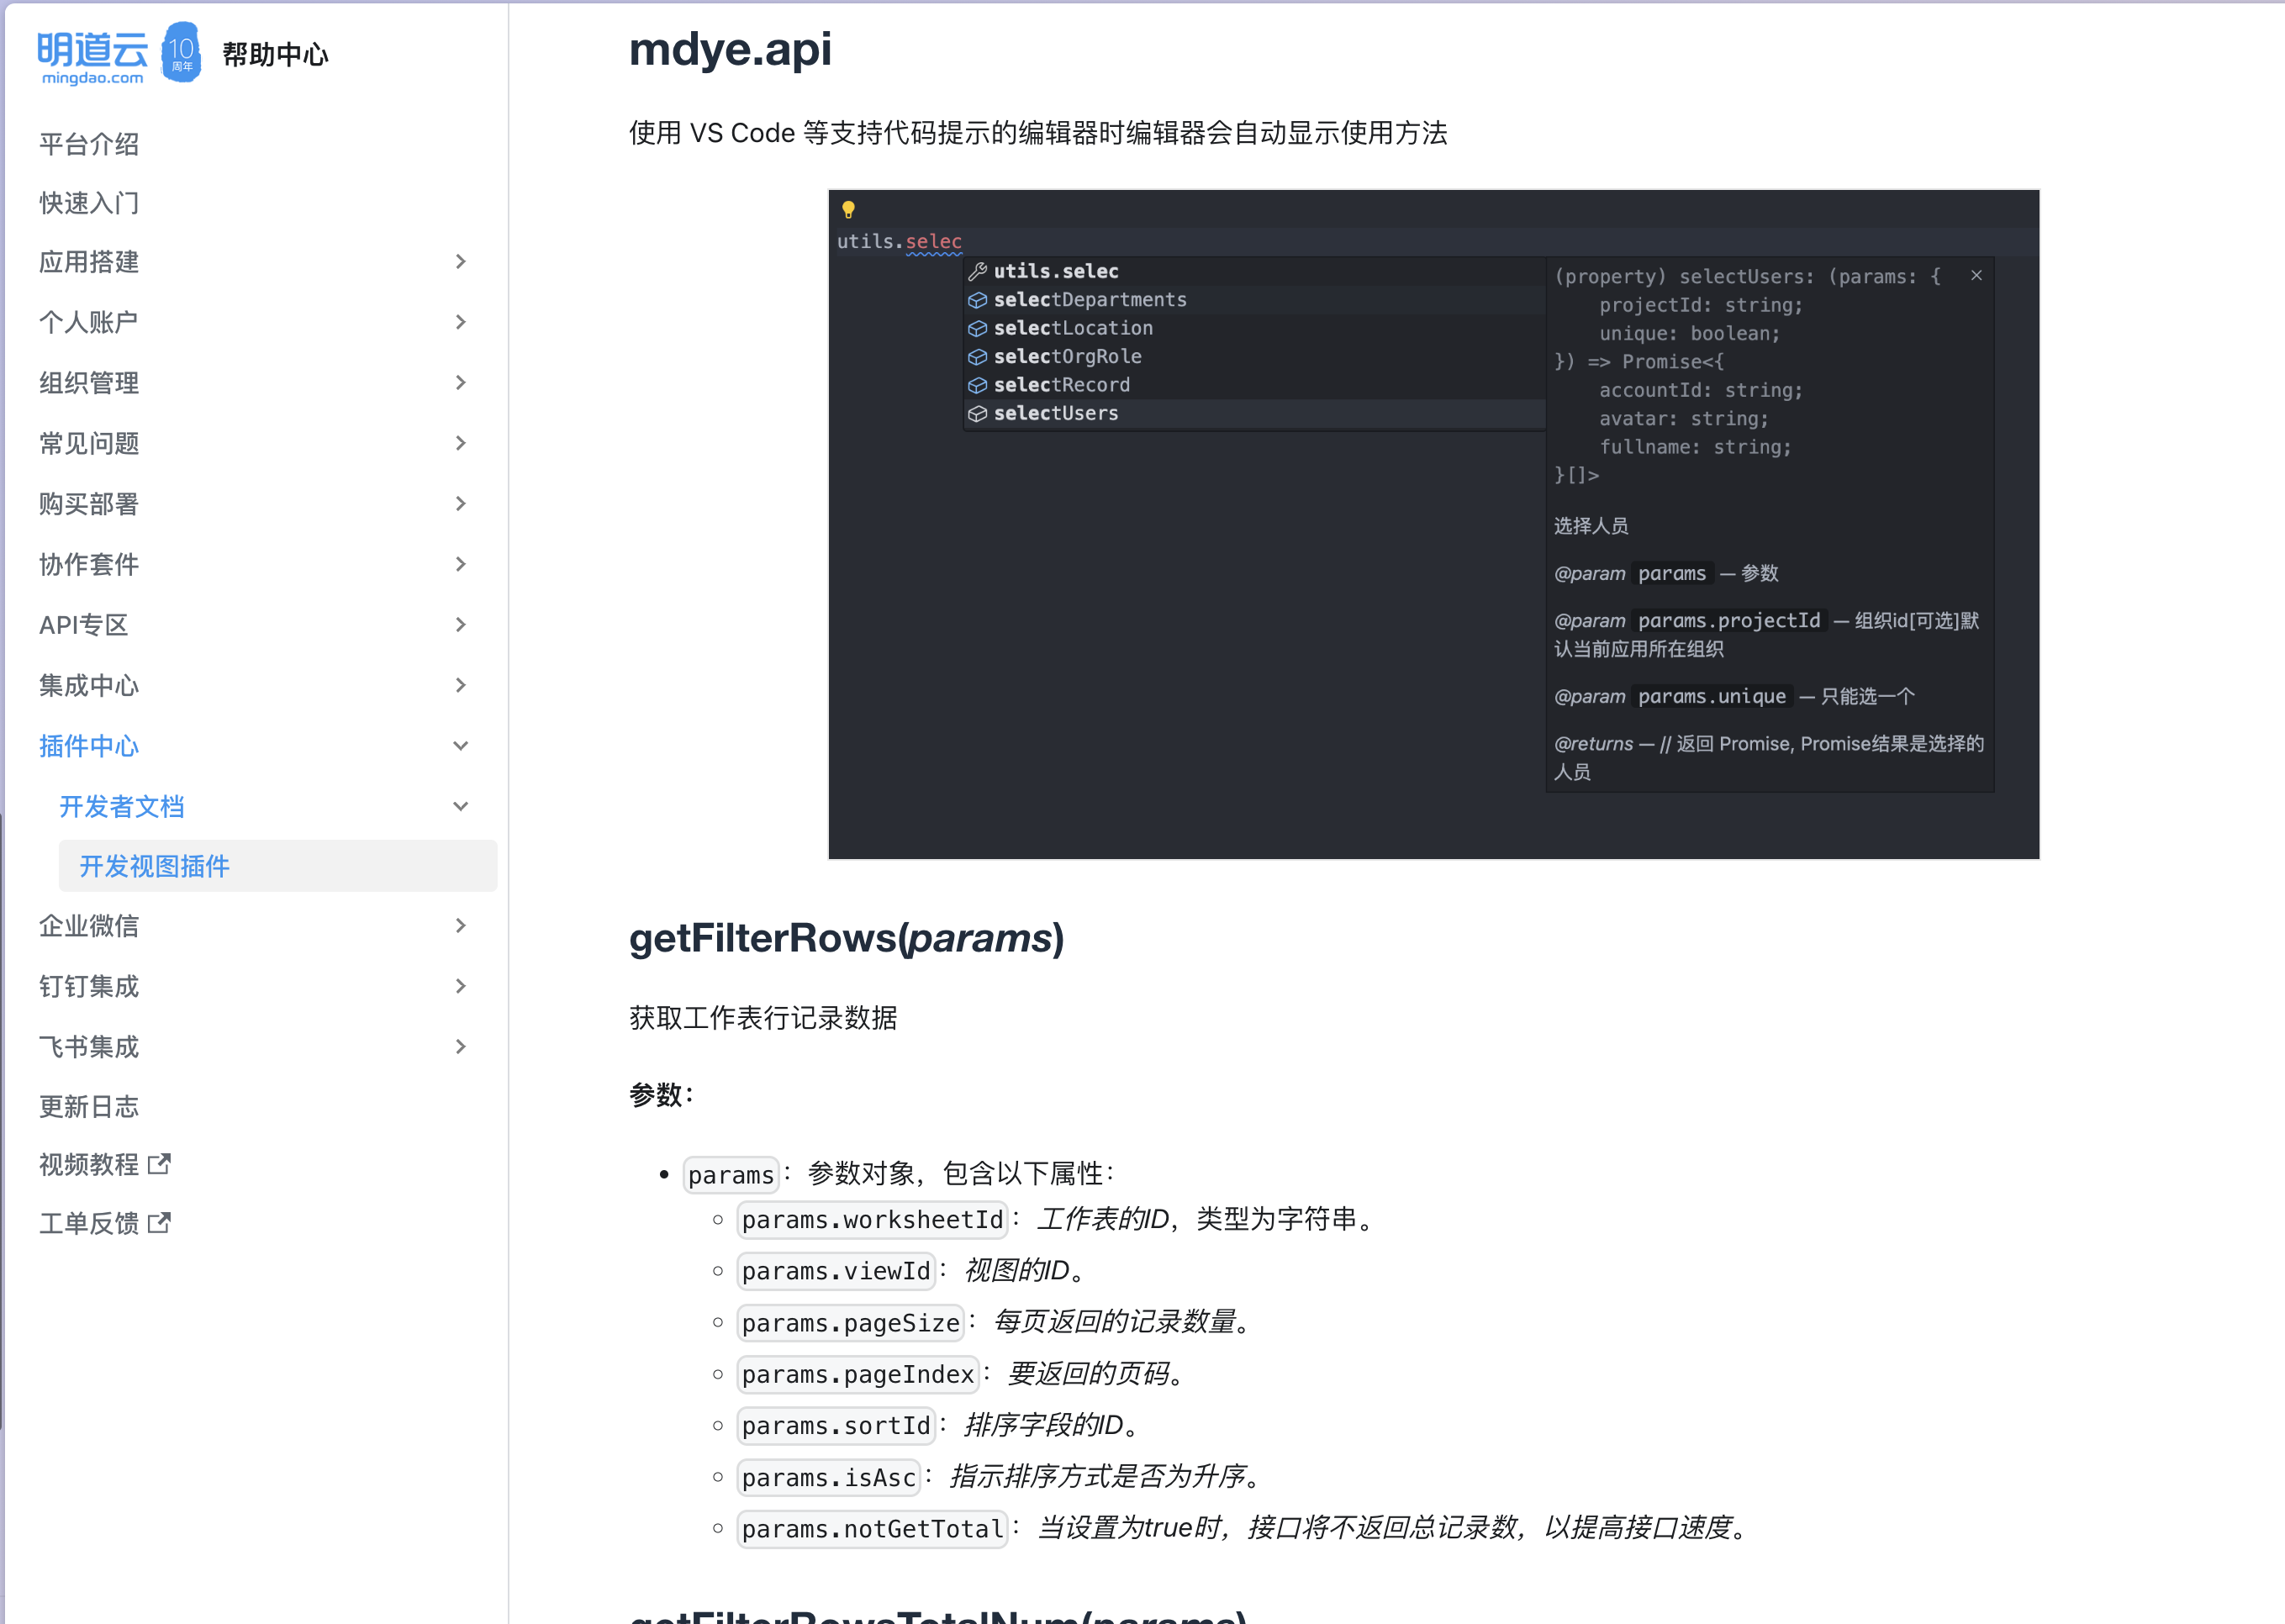2285x1624 pixels.
Task: Select the 开发视图插件 sidebar page
Action: pyautogui.click(x=155, y=866)
